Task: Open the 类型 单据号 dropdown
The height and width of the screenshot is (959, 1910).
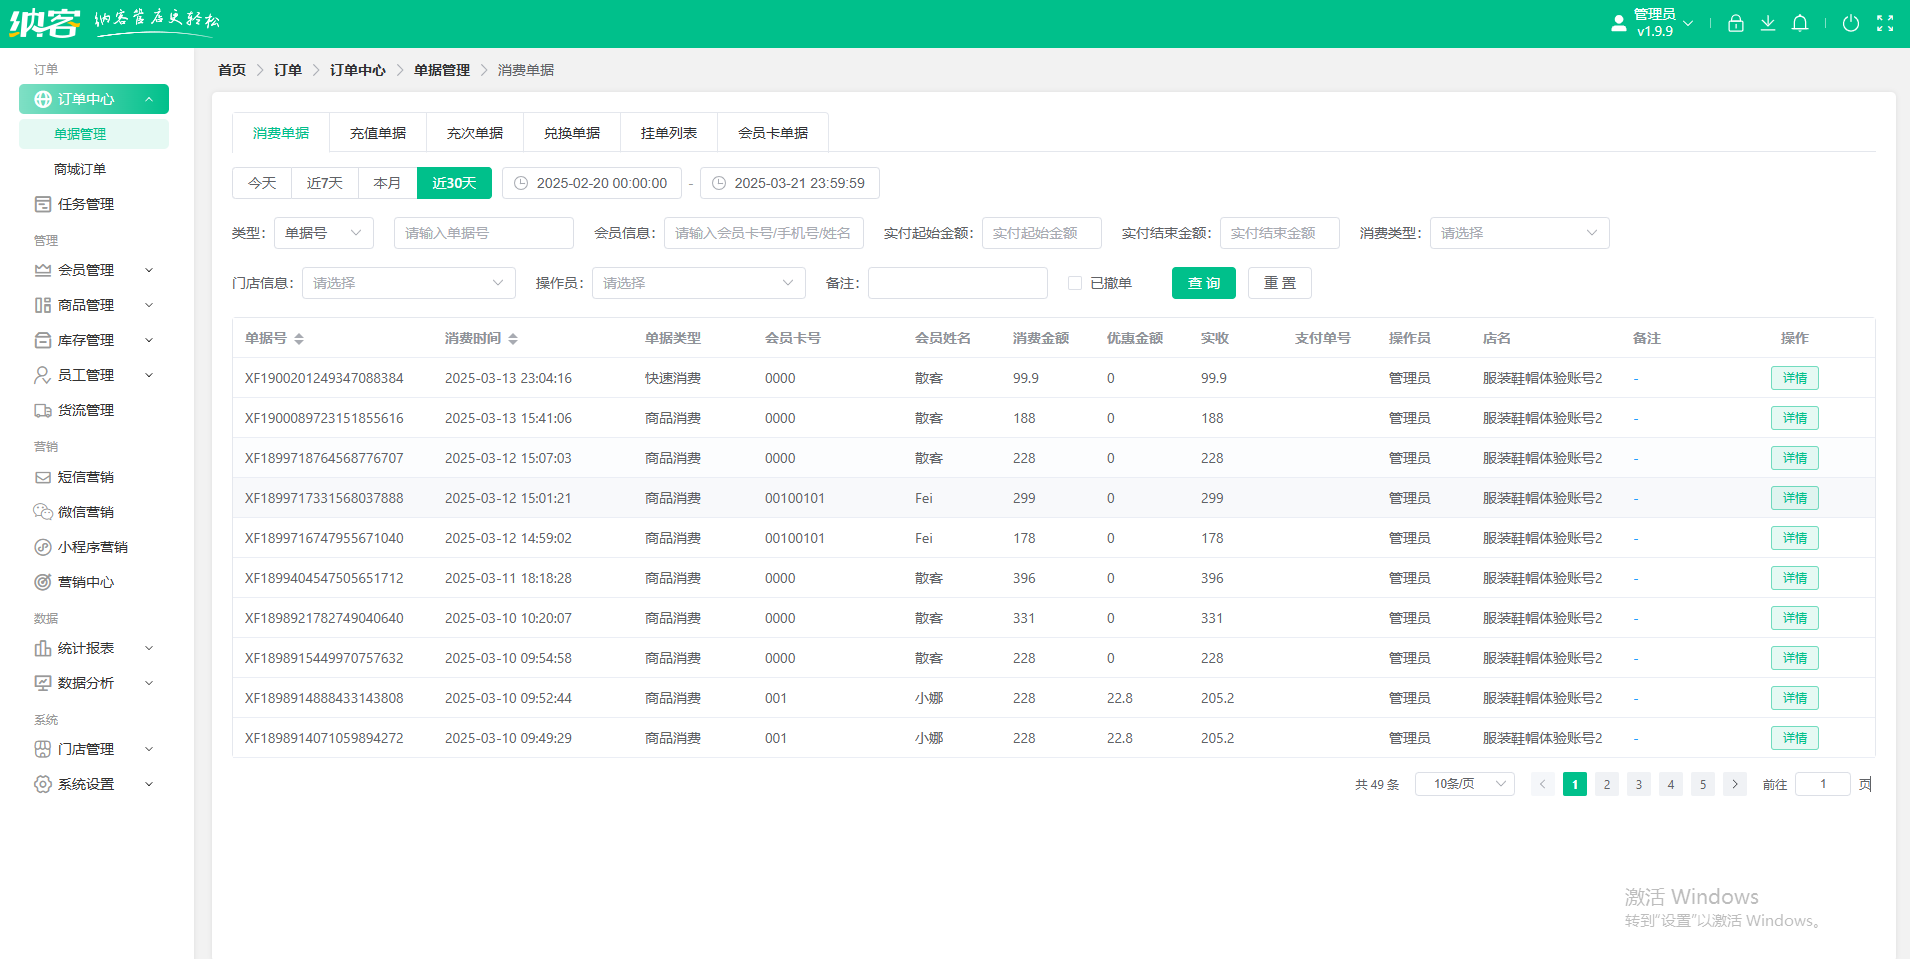Action: [x=323, y=233]
